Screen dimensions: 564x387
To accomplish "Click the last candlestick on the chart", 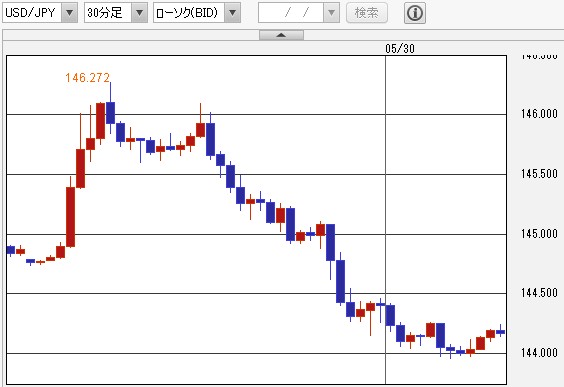I will [500, 332].
